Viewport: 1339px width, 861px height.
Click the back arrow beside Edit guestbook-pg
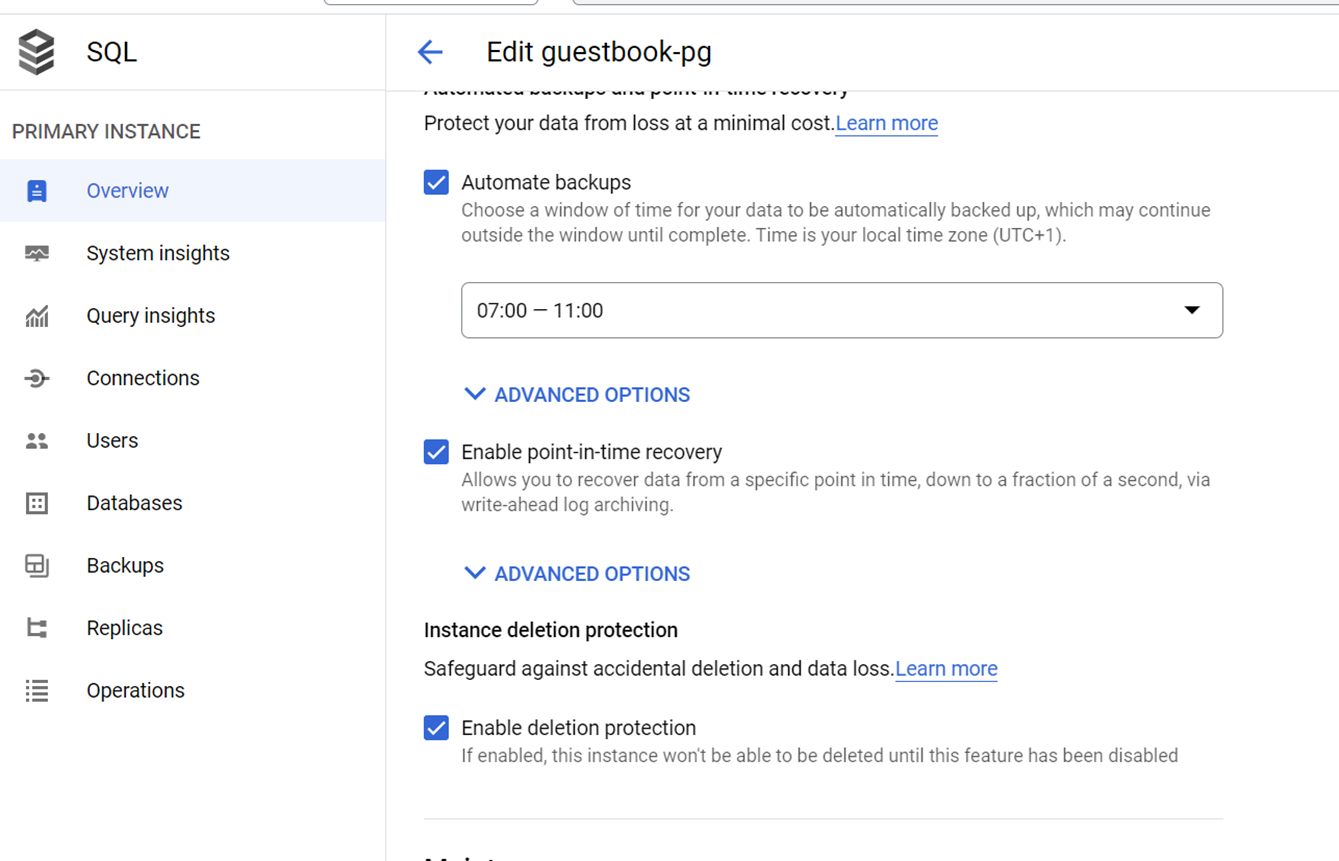point(430,52)
